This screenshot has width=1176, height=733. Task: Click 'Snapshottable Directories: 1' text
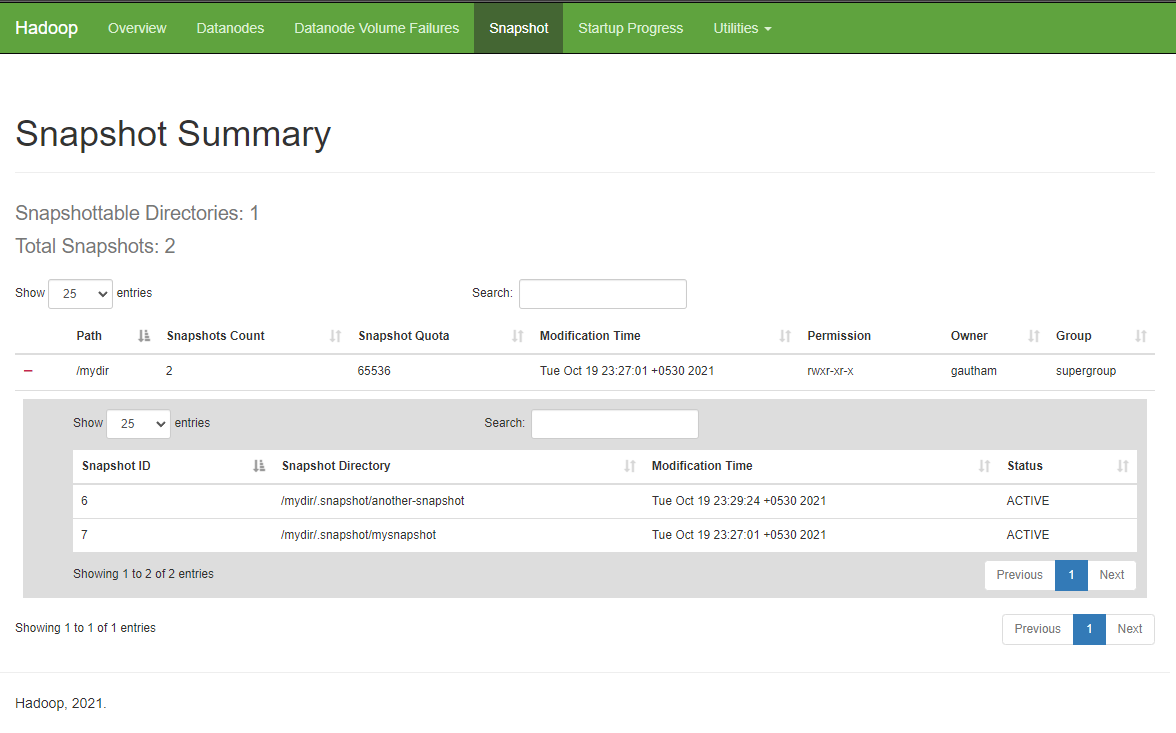[x=137, y=213]
